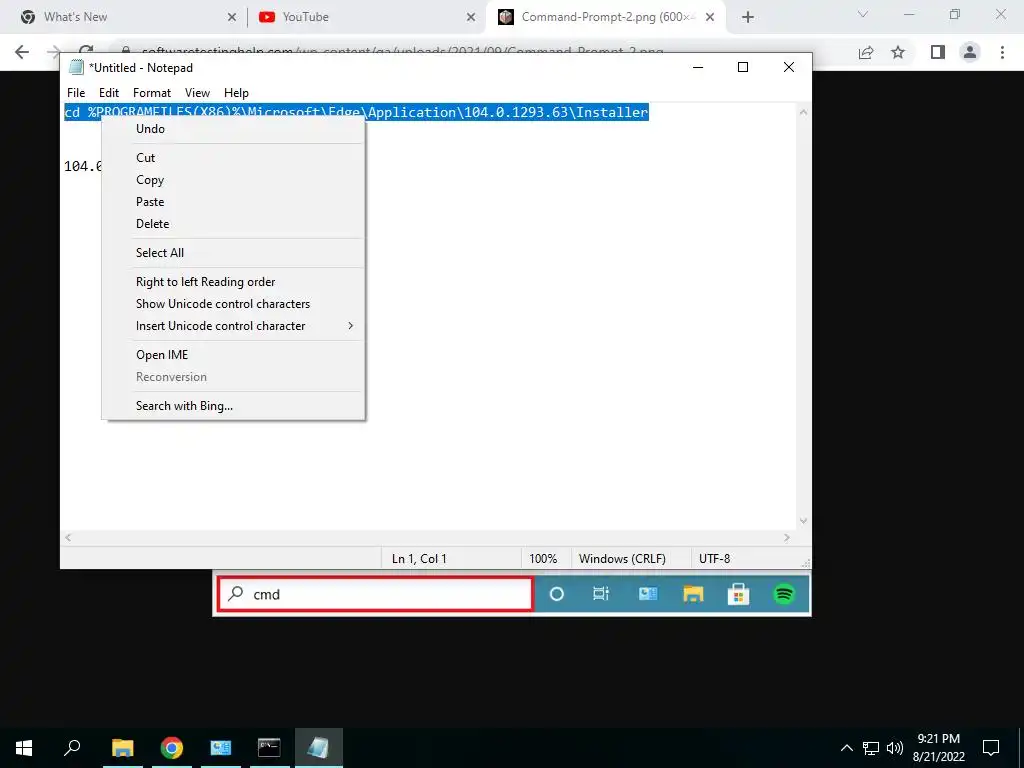Choose Select All from the context menu

234,253
